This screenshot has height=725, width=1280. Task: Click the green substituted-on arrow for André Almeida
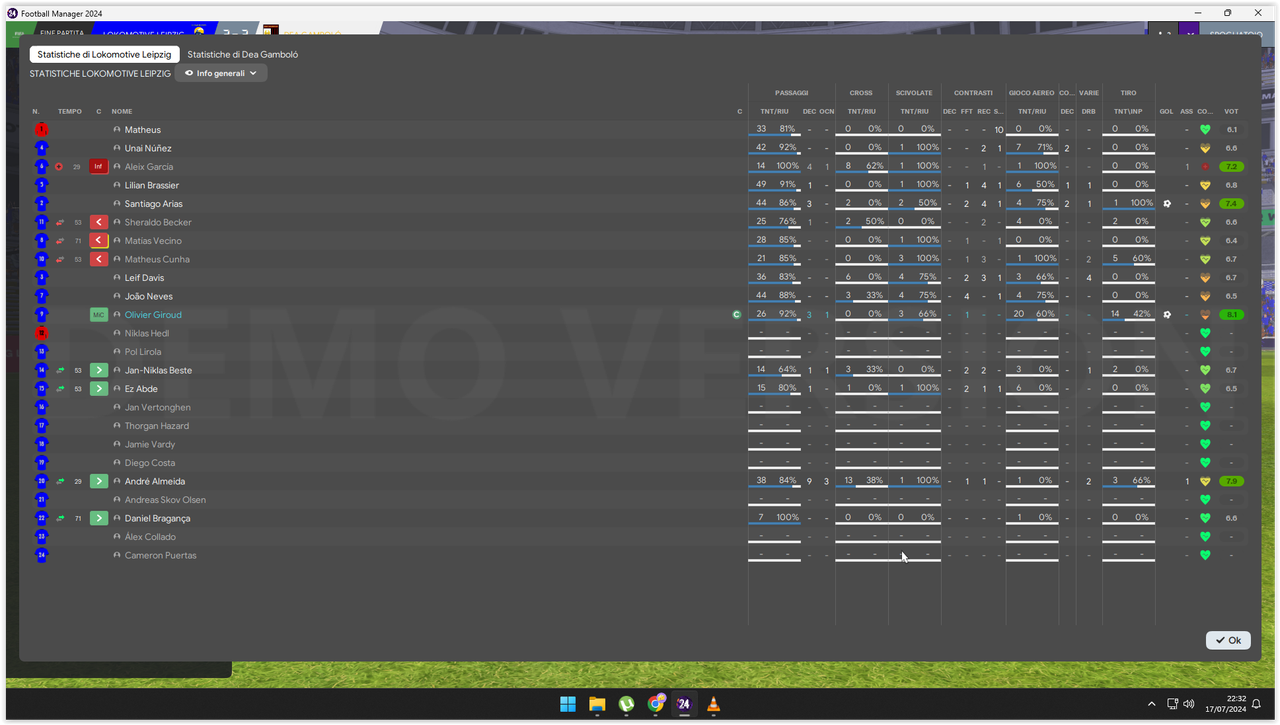click(x=99, y=481)
